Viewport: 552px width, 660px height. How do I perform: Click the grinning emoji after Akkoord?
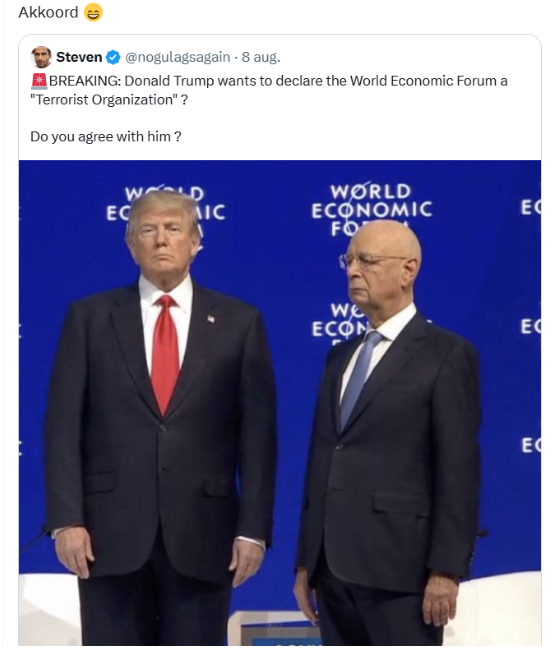click(93, 13)
